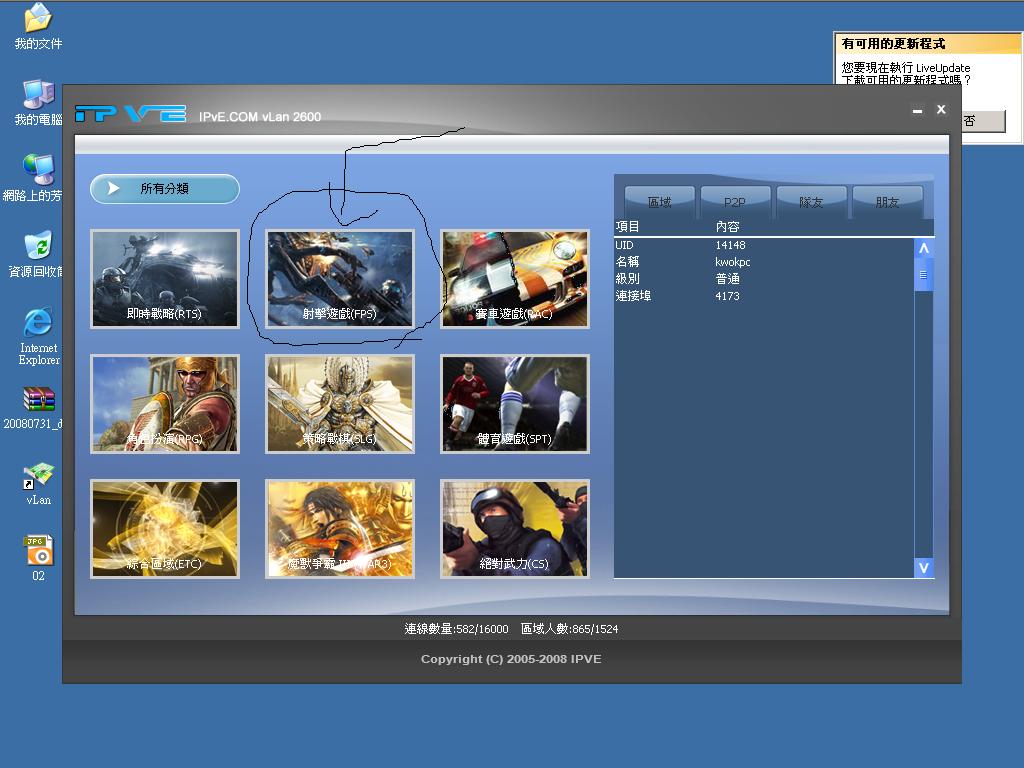Open the 角色扮演(RPG) category tile
Screen dimensions: 1024x768
pos(165,404)
